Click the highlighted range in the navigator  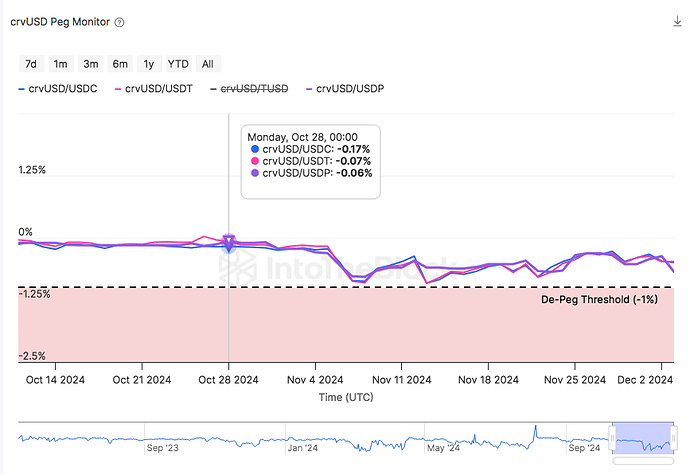(643, 438)
